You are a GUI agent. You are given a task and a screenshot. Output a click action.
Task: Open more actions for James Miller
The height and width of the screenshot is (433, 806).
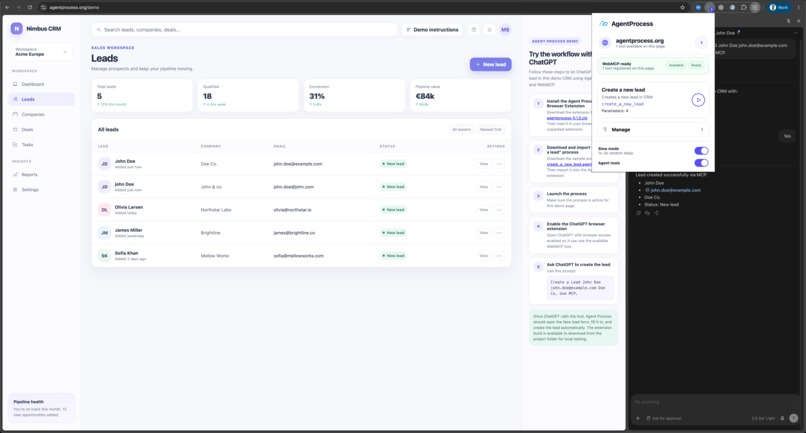click(499, 233)
